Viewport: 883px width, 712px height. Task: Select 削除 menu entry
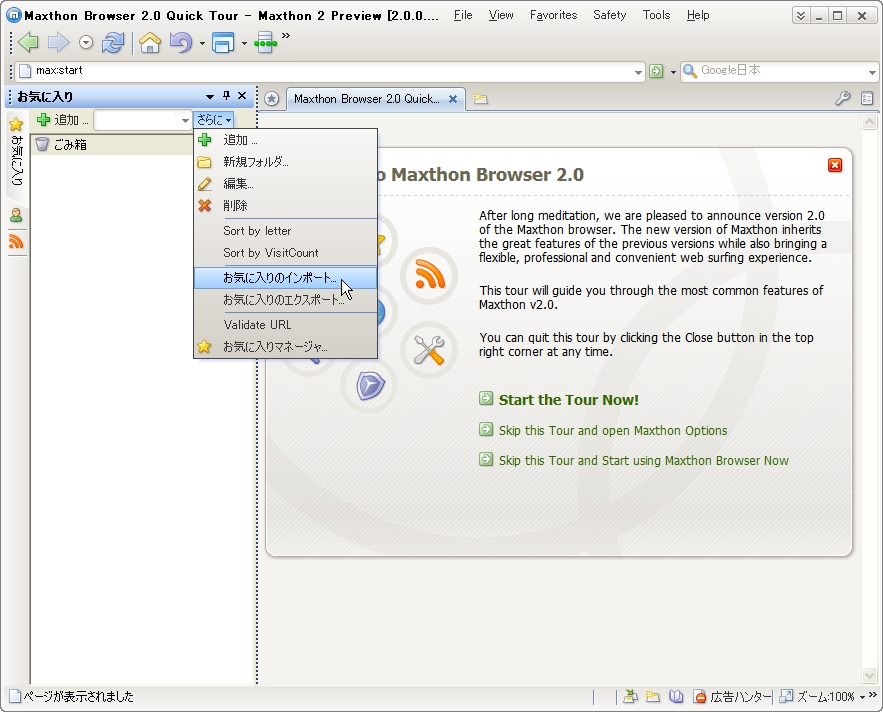point(286,206)
